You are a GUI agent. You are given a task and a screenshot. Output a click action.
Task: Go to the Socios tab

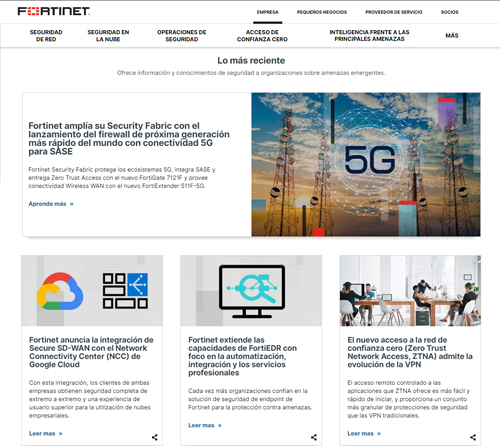[449, 12]
